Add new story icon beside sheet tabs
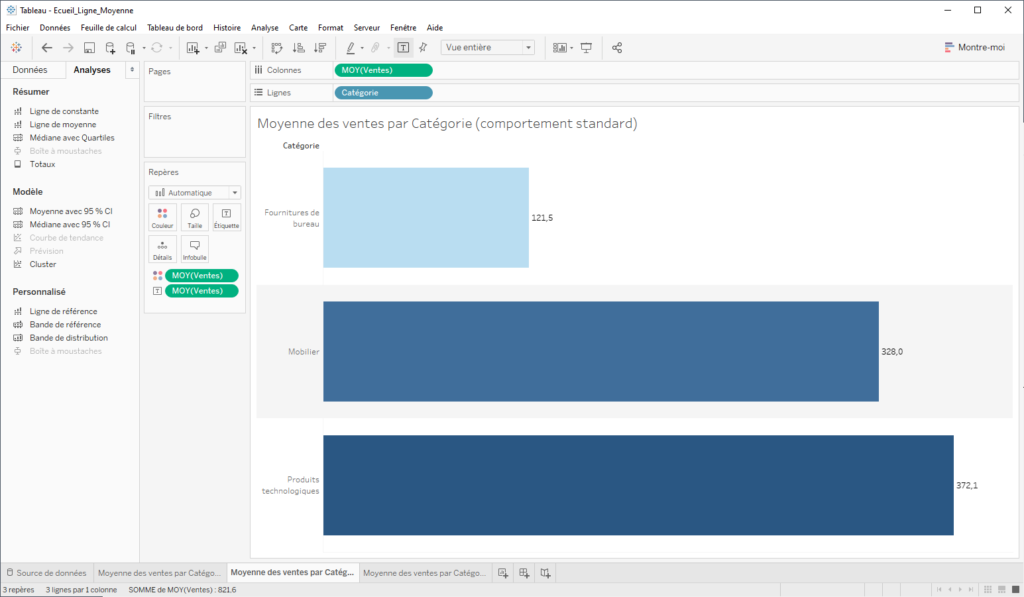Screen dimensions: 1024x597 (x=545, y=573)
